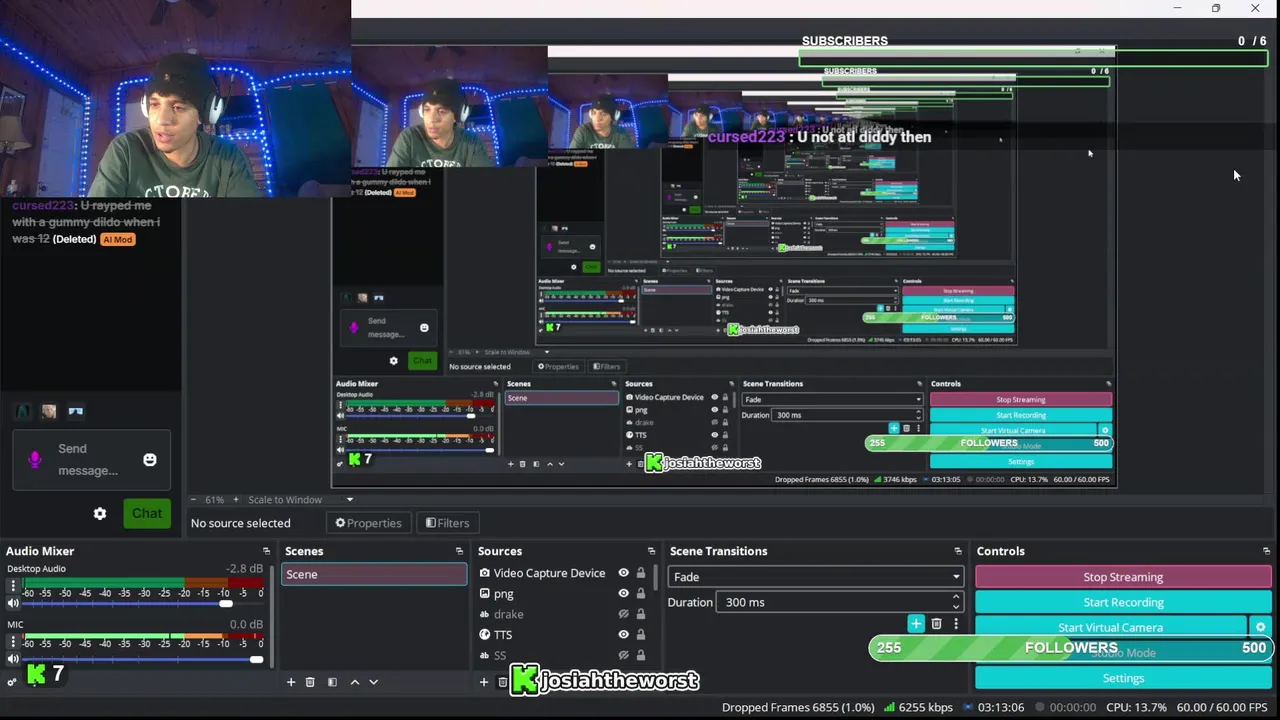This screenshot has height=720, width=1280.
Task: Undock the Audio Mixer panel
Action: (266, 551)
